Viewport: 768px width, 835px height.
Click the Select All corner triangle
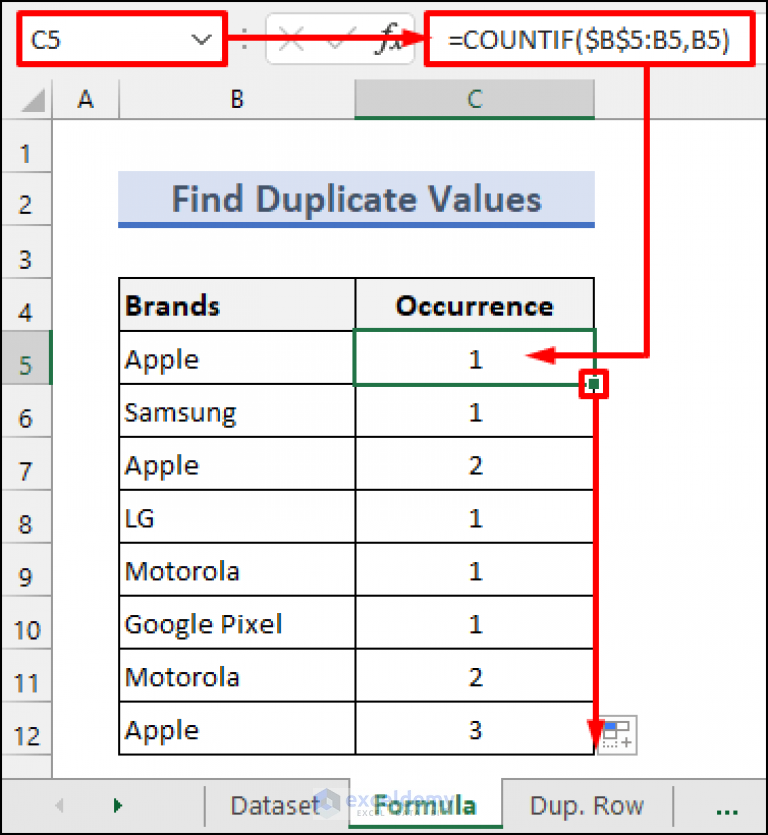[33, 100]
